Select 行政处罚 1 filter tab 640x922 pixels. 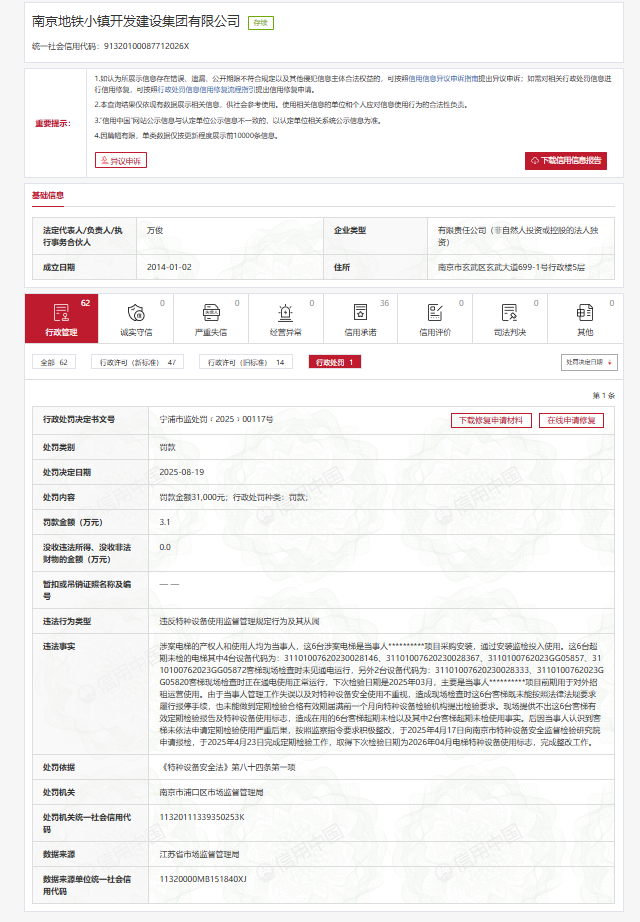pos(335,362)
